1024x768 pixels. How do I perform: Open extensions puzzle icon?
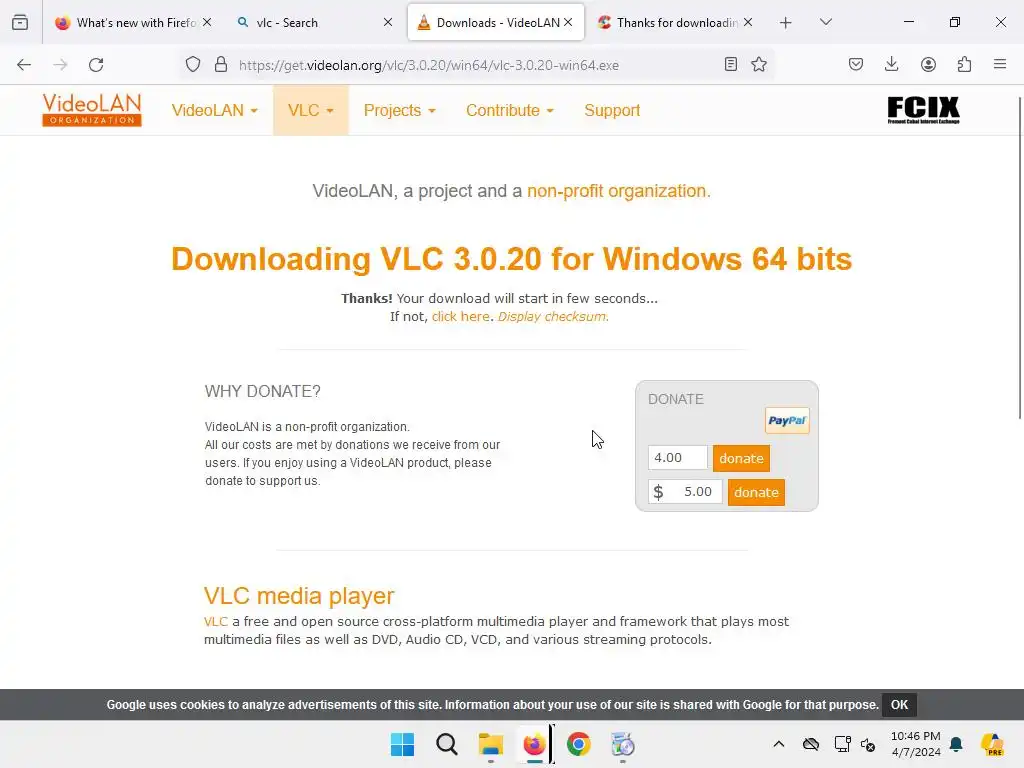coord(964,64)
